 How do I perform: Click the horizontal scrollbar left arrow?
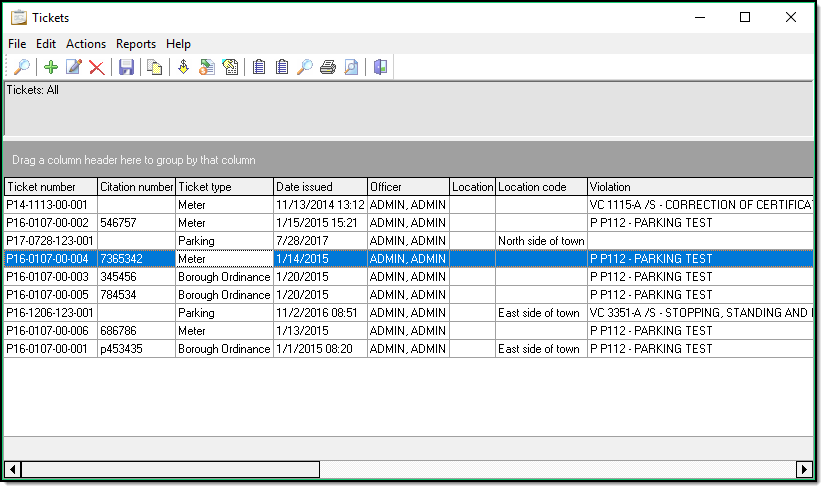[13, 469]
